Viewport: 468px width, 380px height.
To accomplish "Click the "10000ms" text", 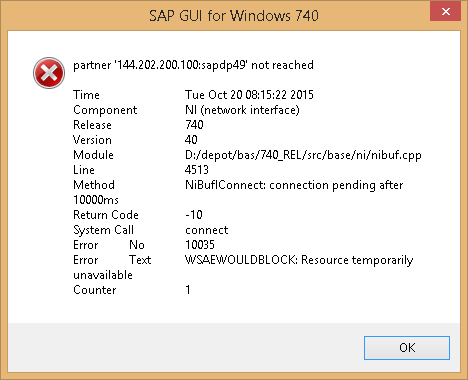I will 96,200.
